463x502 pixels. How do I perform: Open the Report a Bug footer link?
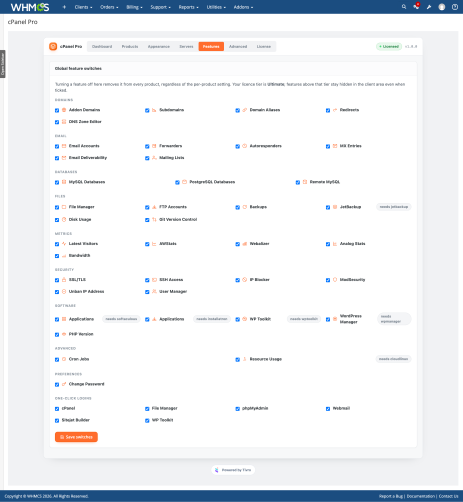[x=391, y=496]
